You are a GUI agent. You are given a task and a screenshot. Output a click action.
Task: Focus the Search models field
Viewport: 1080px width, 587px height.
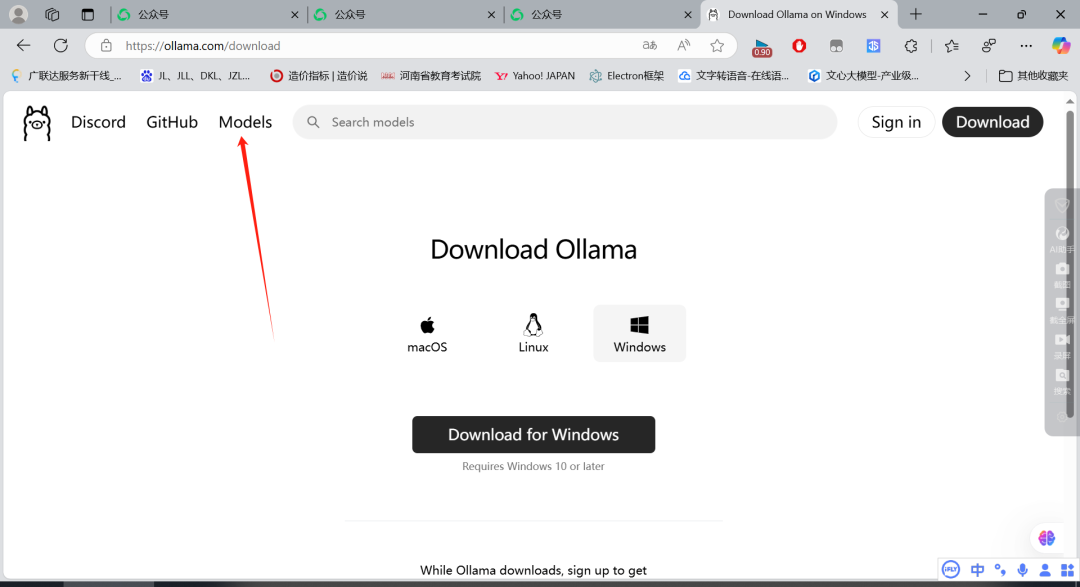pyautogui.click(x=565, y=122)
